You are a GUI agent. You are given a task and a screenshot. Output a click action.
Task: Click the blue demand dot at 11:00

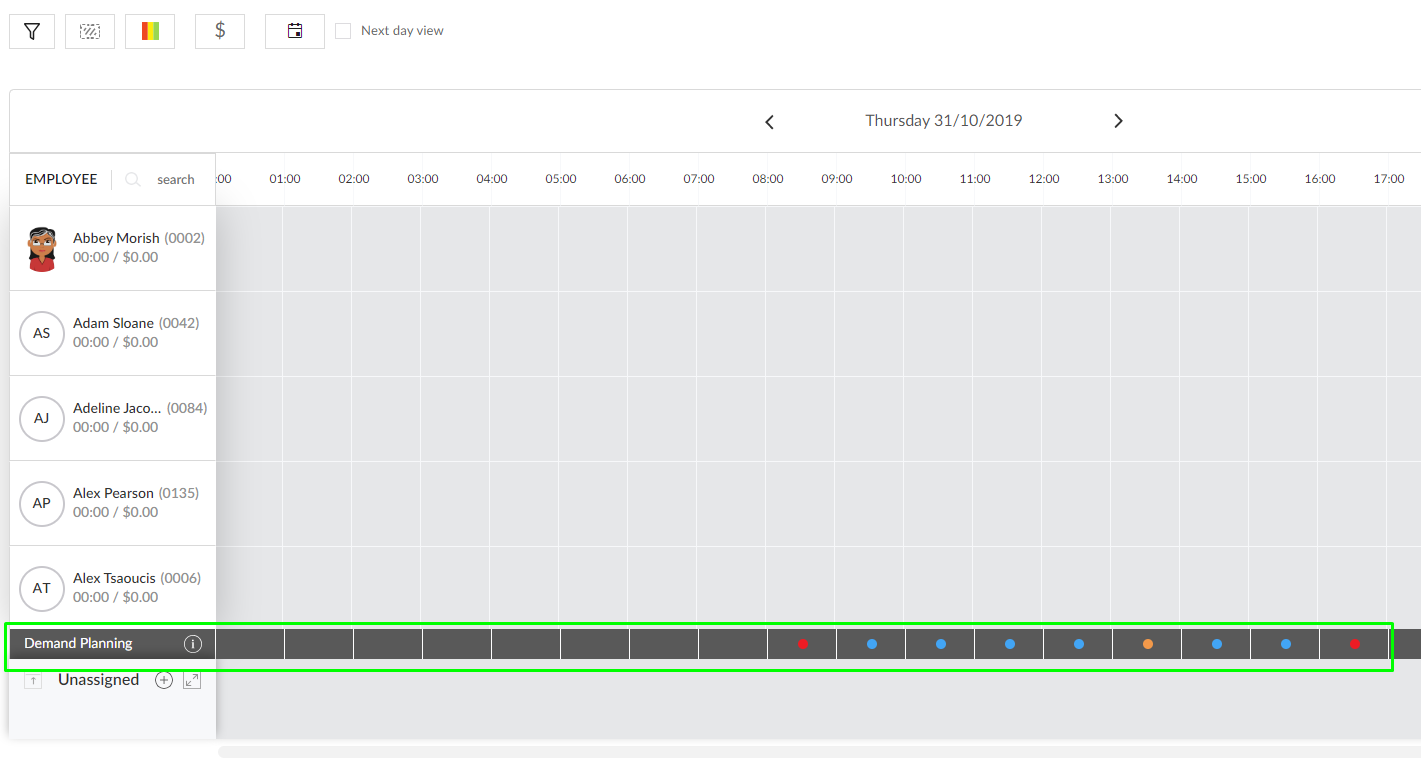click(1010, 644)
